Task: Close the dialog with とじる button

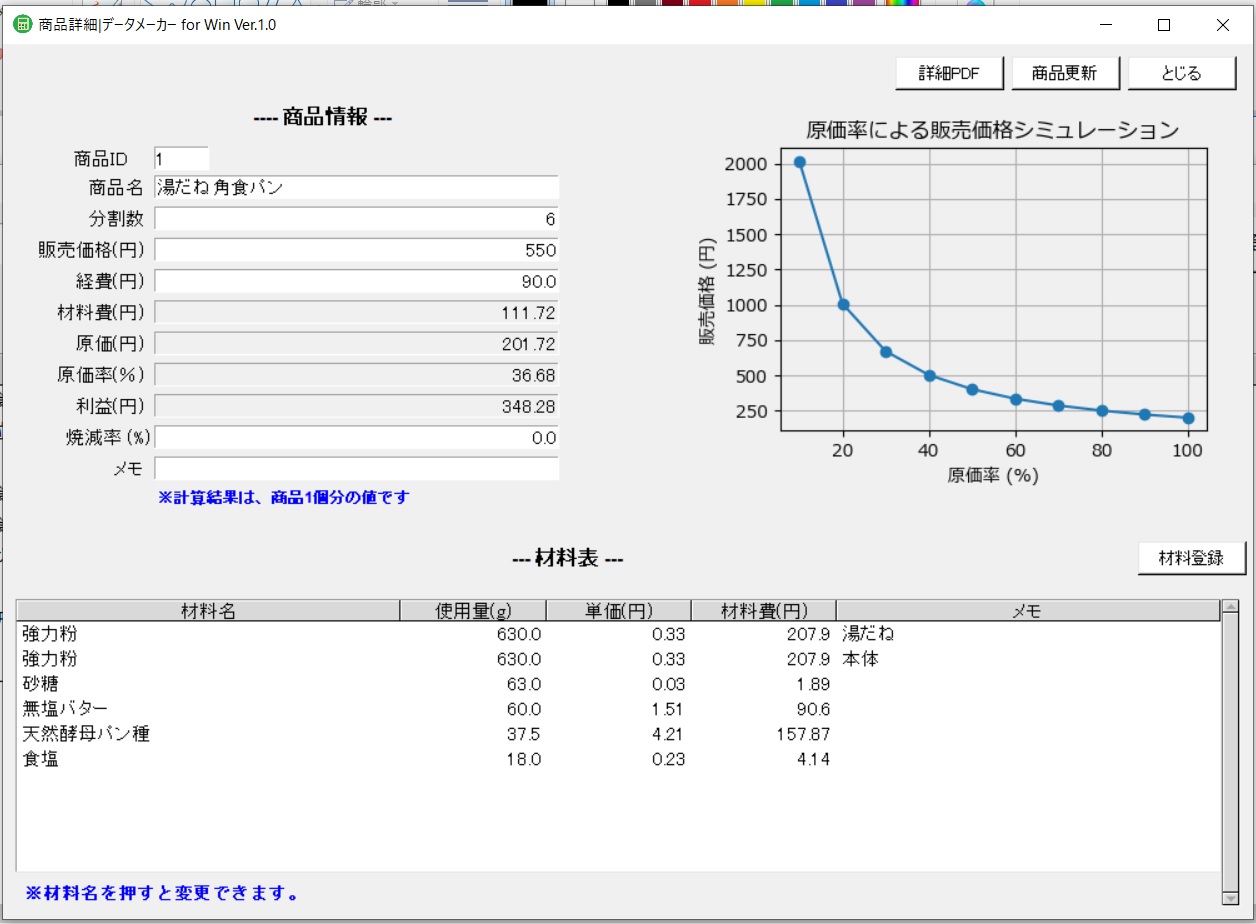Action: tap(1181, 73)
